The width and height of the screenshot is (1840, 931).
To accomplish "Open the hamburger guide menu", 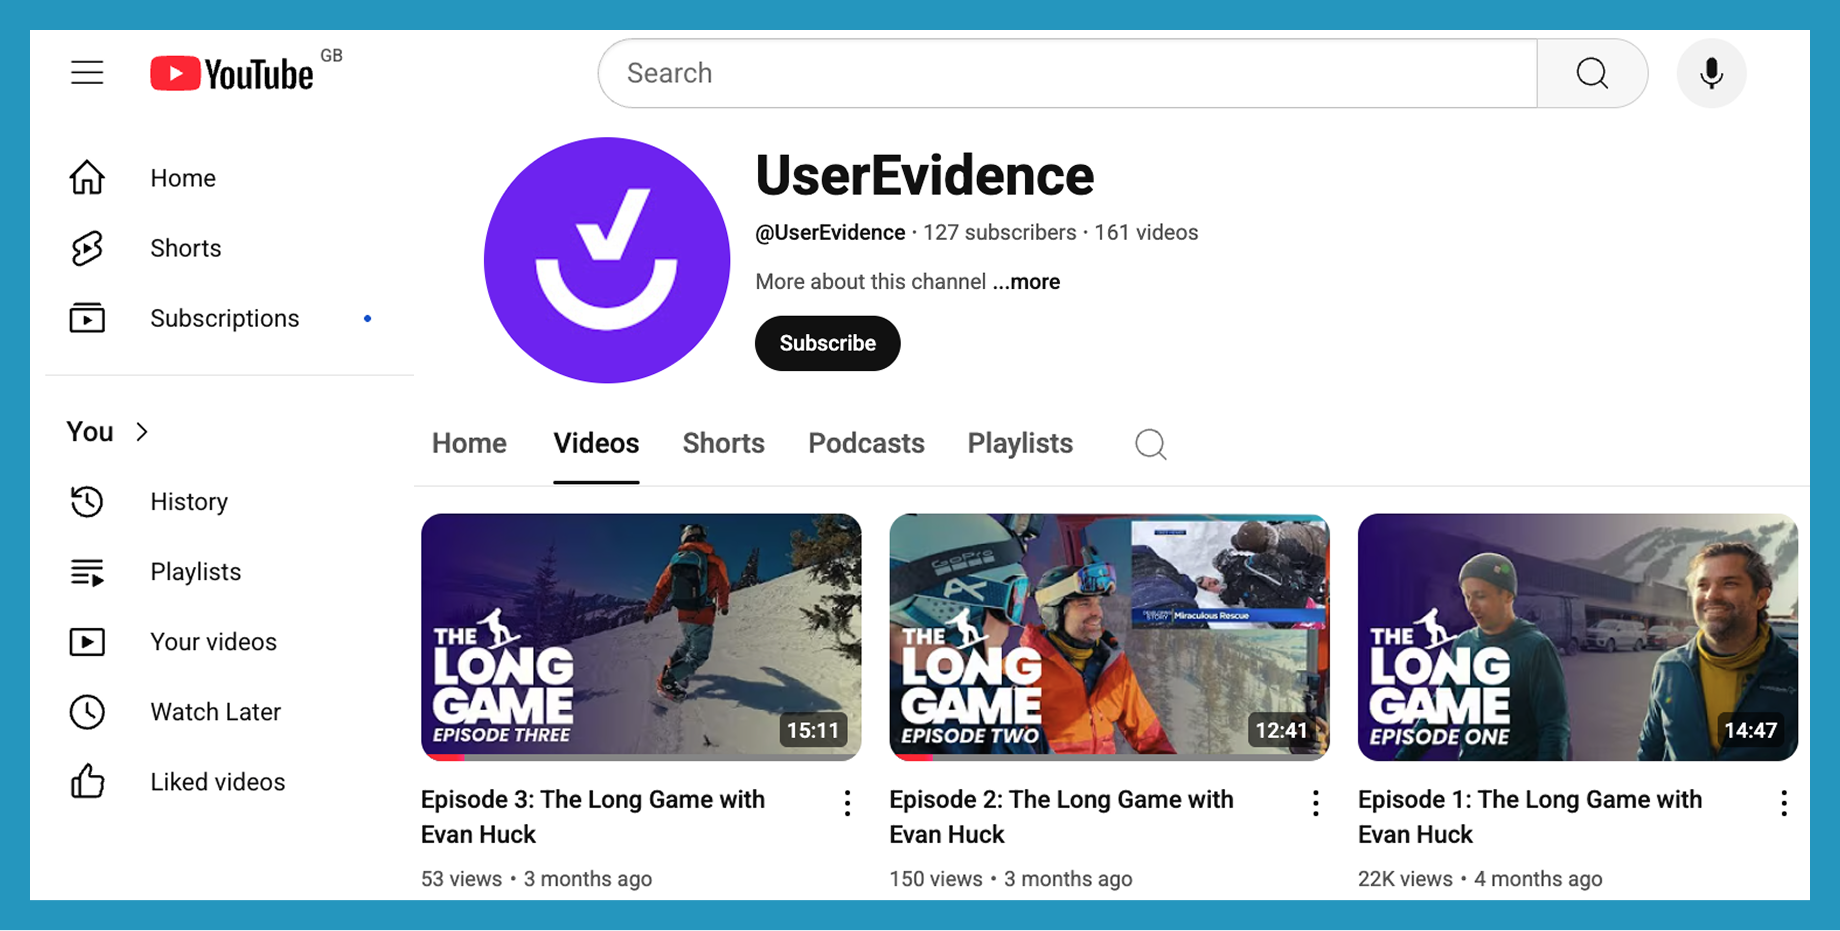I will 87,73.
